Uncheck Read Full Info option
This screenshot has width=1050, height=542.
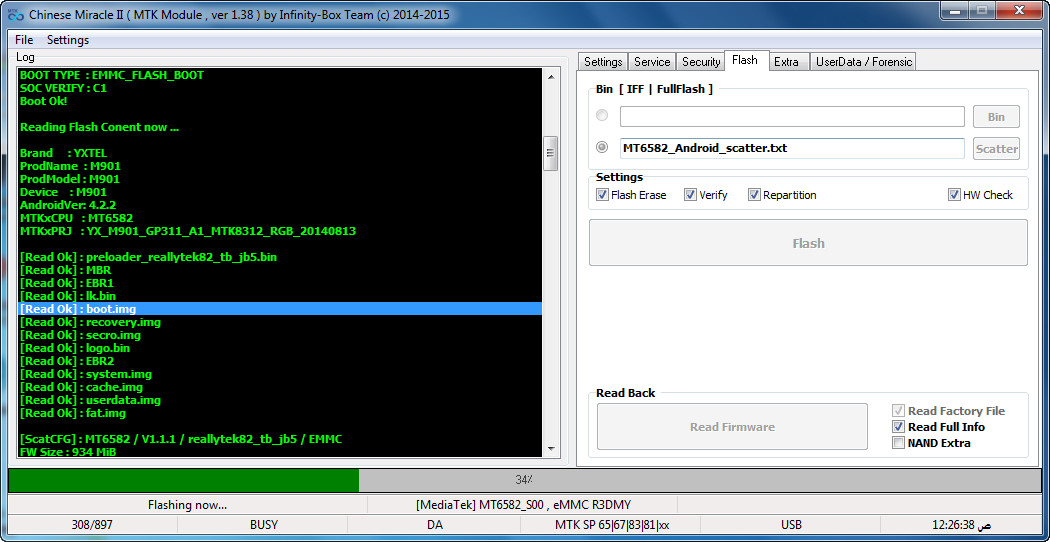(x=898, y=427)
